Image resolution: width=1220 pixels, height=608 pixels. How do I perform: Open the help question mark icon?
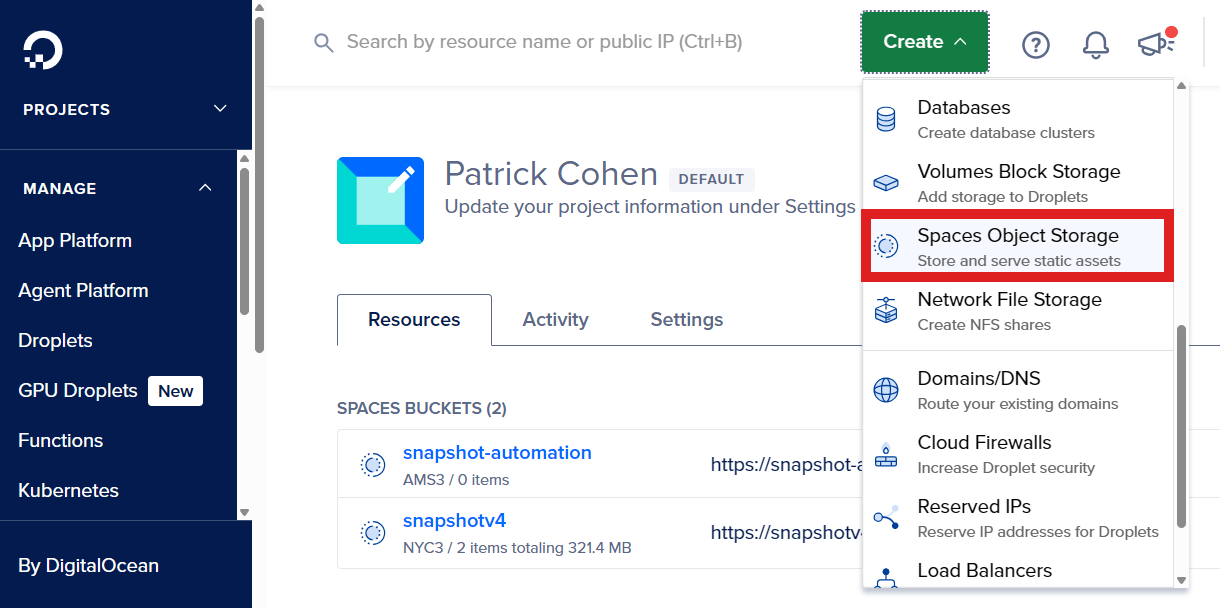1036,44
